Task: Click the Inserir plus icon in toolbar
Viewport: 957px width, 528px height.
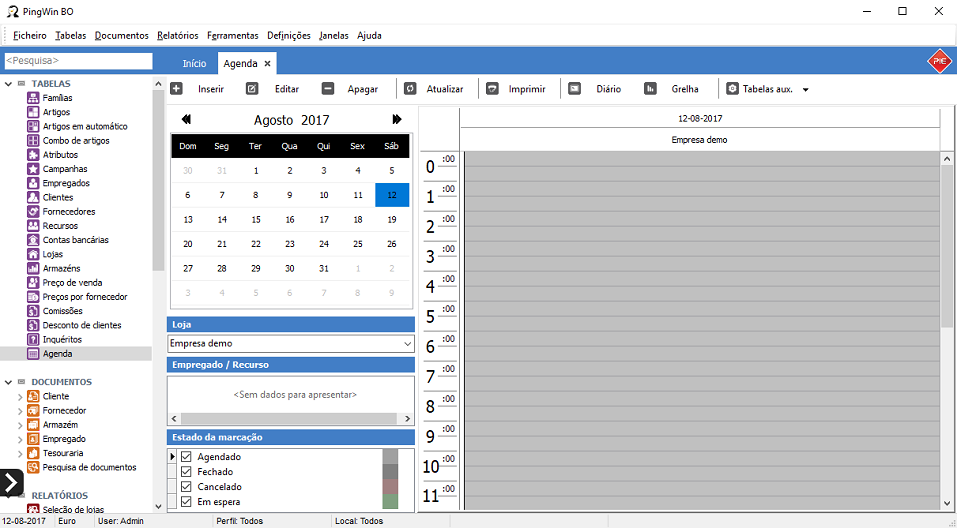Action: [177, 89]
